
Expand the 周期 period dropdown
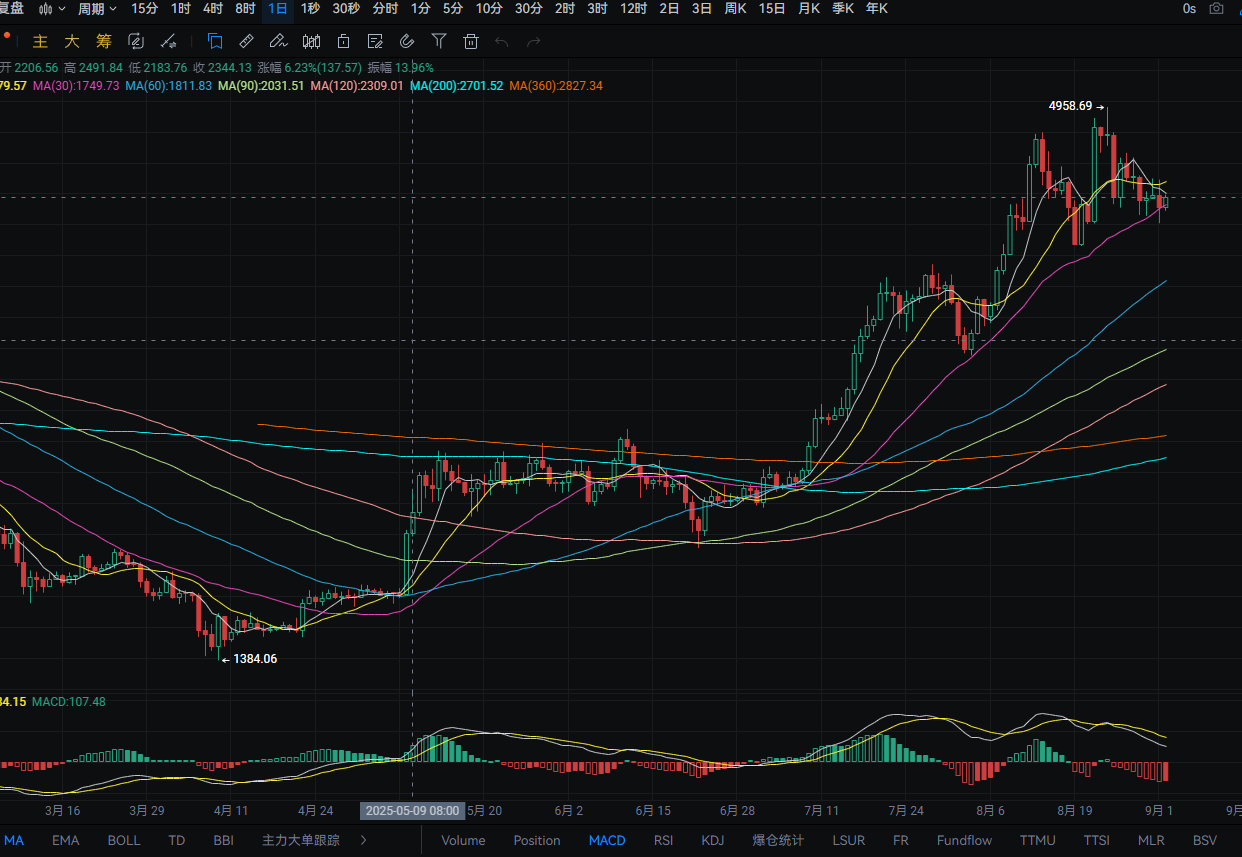(x=97, y=8)
